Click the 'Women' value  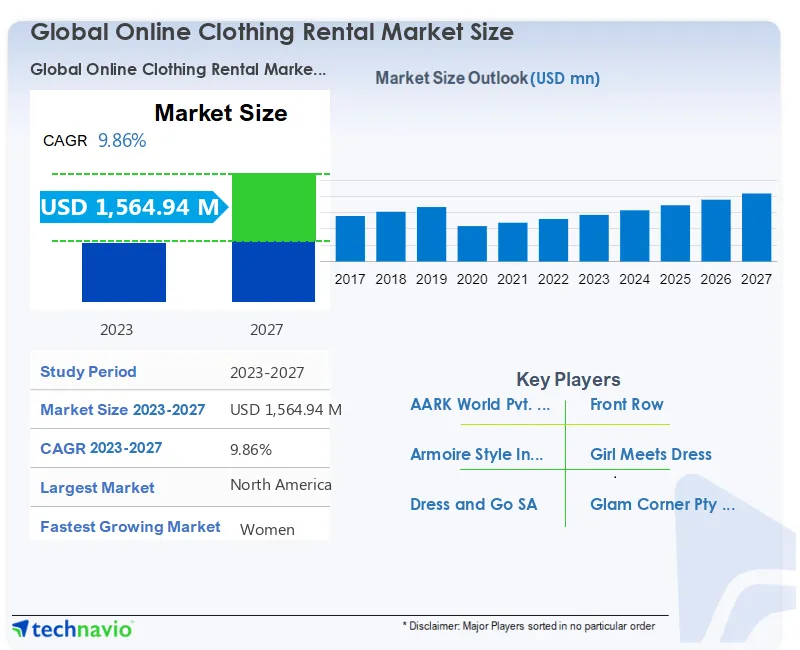267,530
